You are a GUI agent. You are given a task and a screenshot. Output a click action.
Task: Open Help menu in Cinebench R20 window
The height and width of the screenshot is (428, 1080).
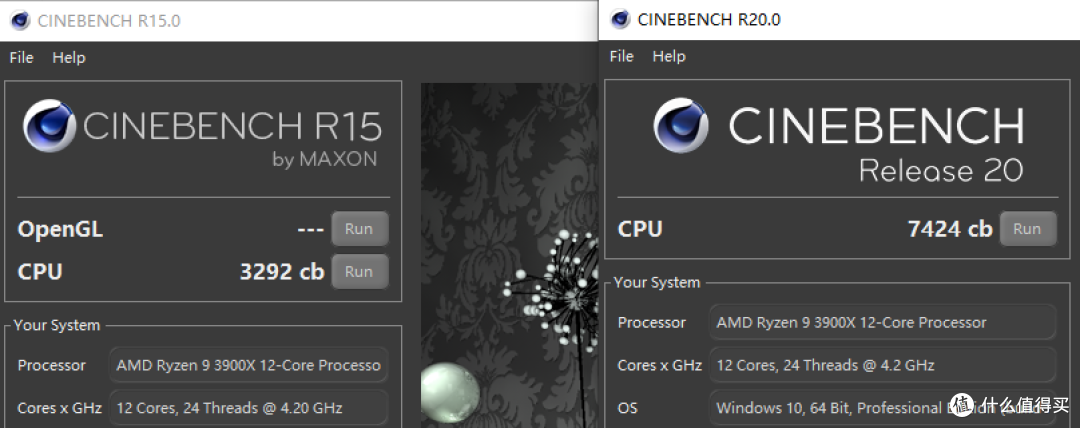(669, 56)
